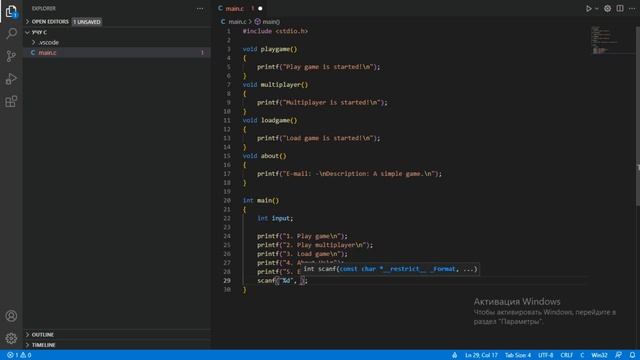This screenshot has width=640, height=360.
Task: Run the C file with play button
Action: (589, 9)
